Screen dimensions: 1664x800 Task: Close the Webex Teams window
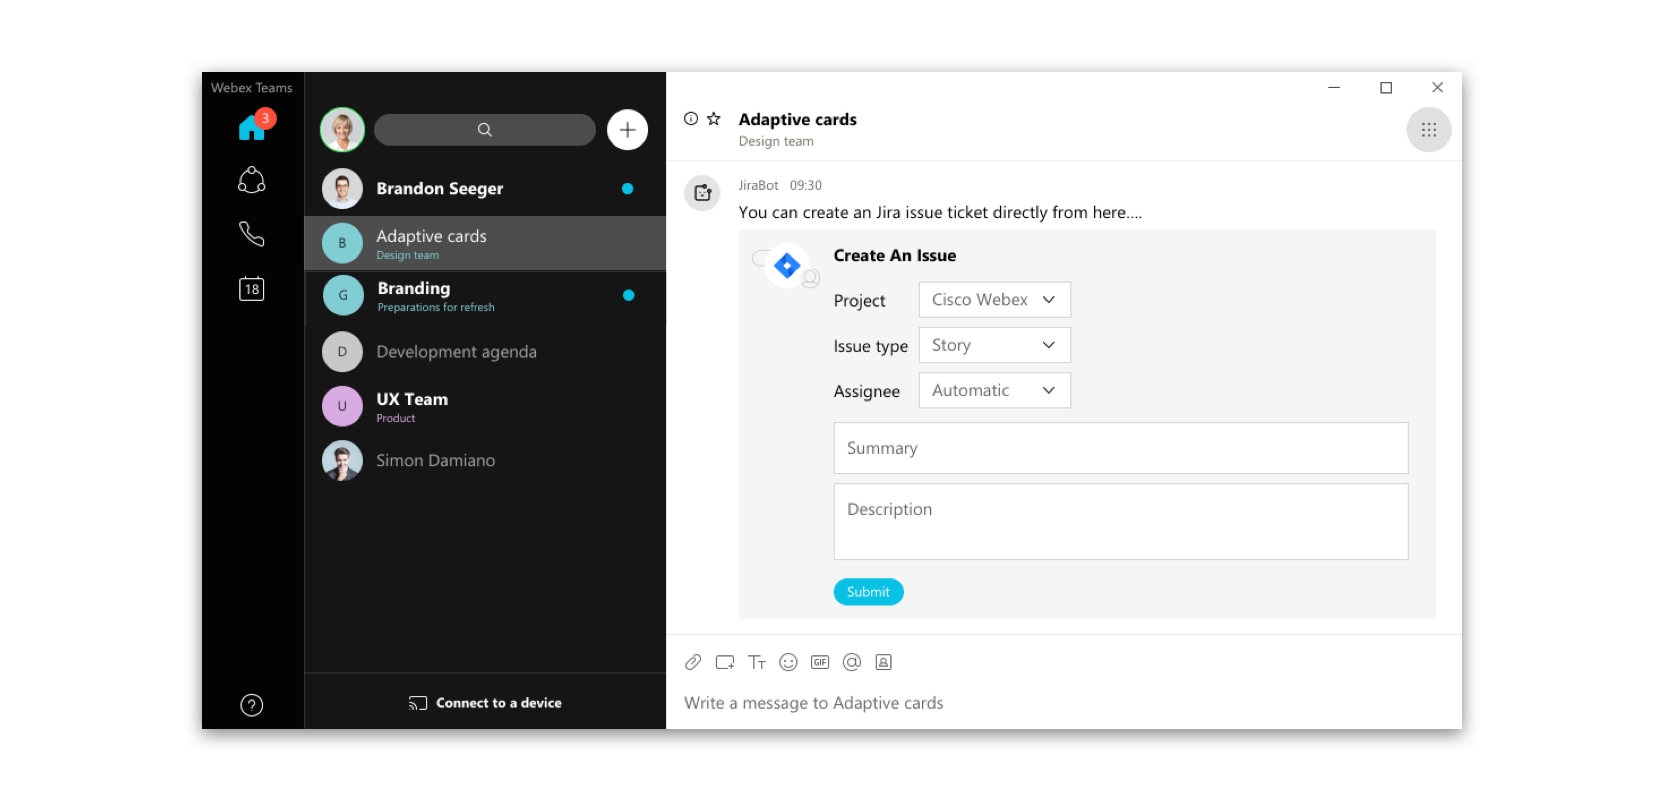click(x=1438, y=88)
